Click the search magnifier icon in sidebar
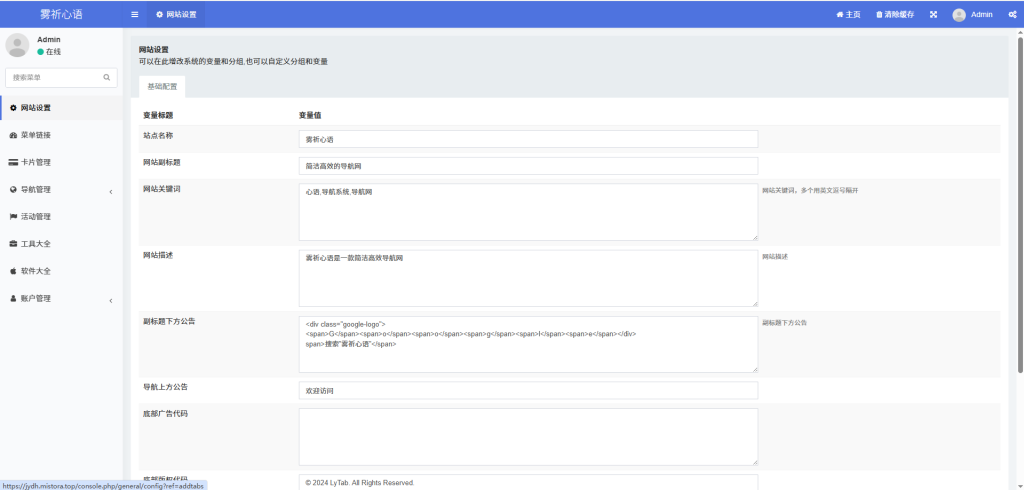Viewport: 1024px width, 490px height. point(107,77)
